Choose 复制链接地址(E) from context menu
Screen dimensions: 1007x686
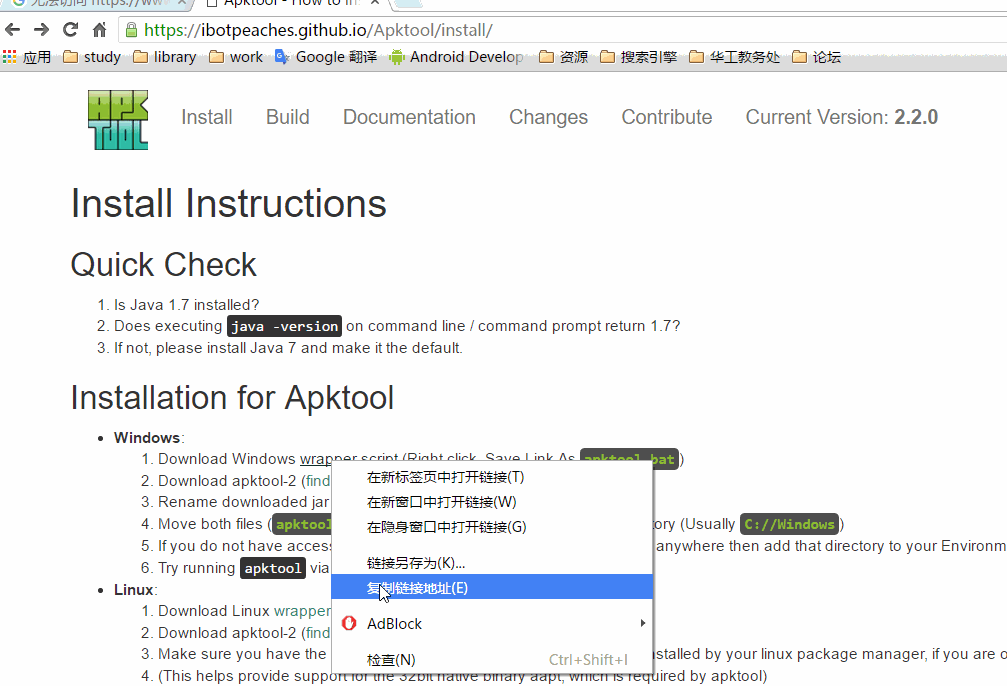(492, 587)
